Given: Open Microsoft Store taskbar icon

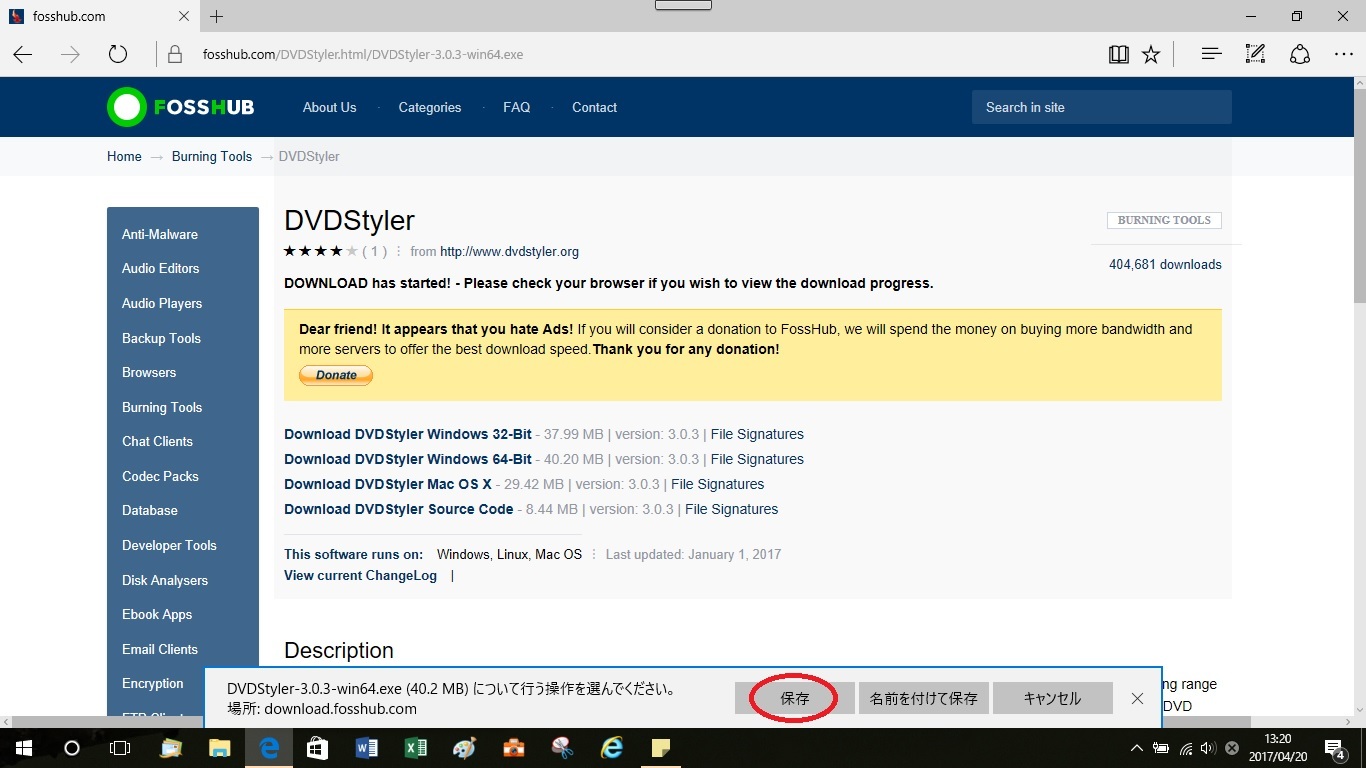Looking at the screenshot, I should coord(318,748).
